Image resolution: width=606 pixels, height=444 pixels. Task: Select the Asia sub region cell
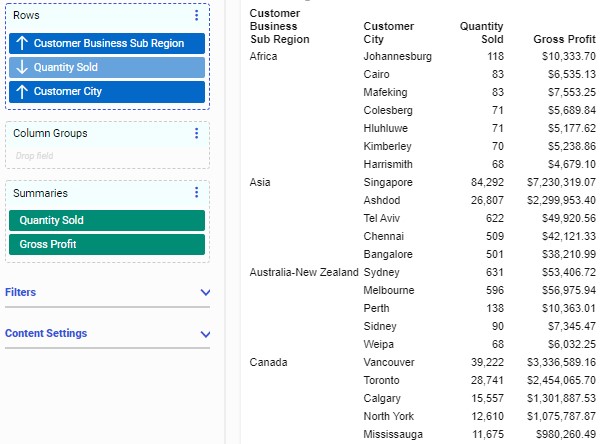[x=260, y=183]
